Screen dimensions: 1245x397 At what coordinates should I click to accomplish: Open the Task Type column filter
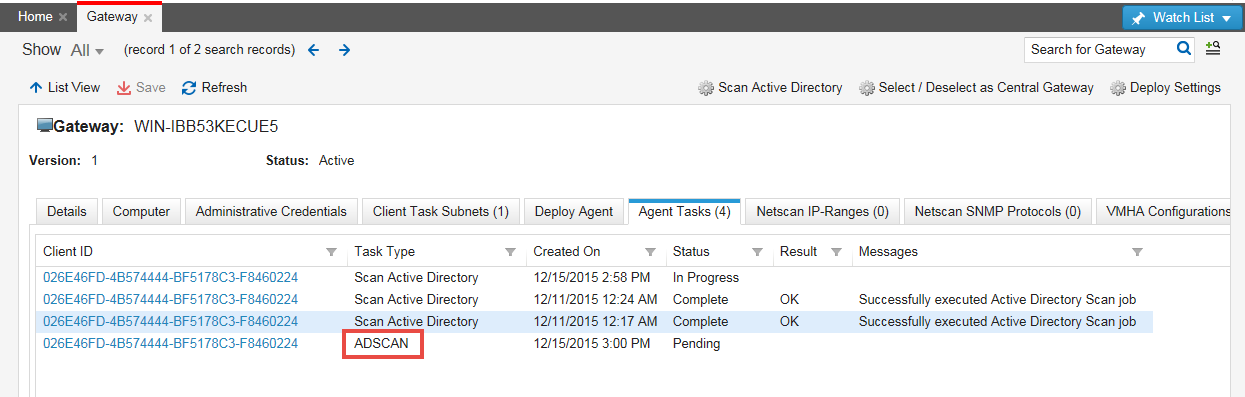[510, 252]
